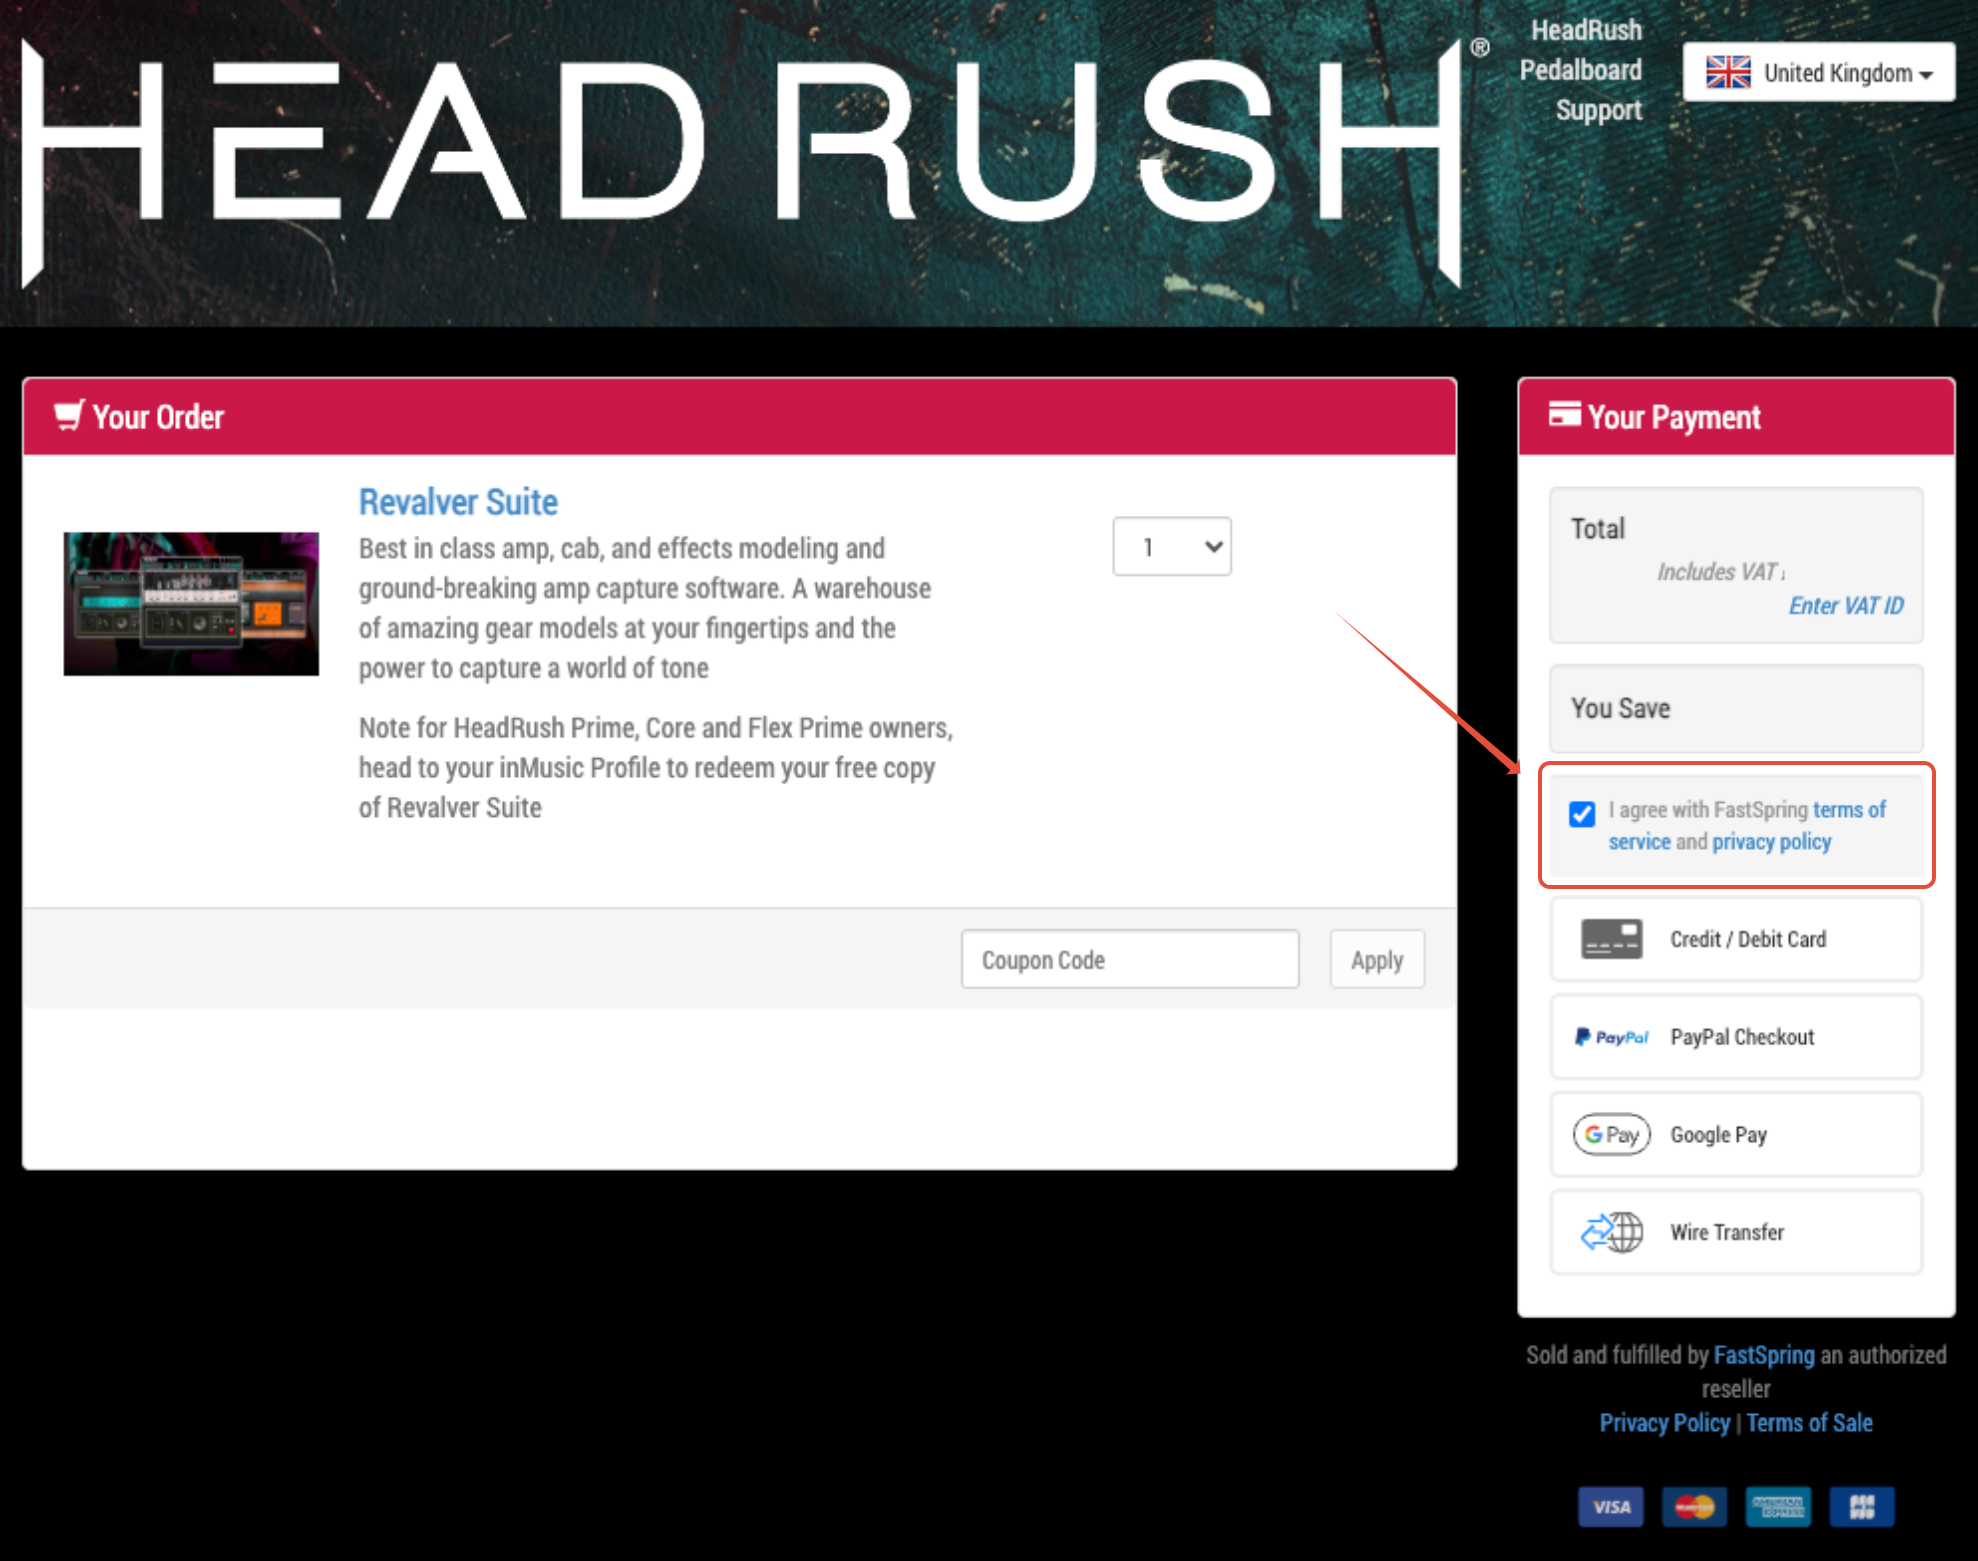Click the Google Pay logo icon
This screenshot has width=1978, height=1561.
[x=1611, y=1134]
